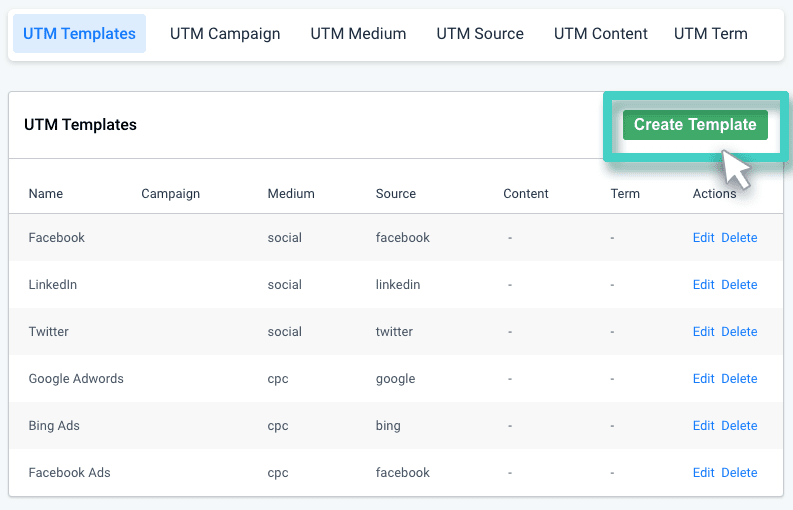The image size is (793, 510).
Task: Switch to the UTM Campaign tab
Action: [225, 34]
